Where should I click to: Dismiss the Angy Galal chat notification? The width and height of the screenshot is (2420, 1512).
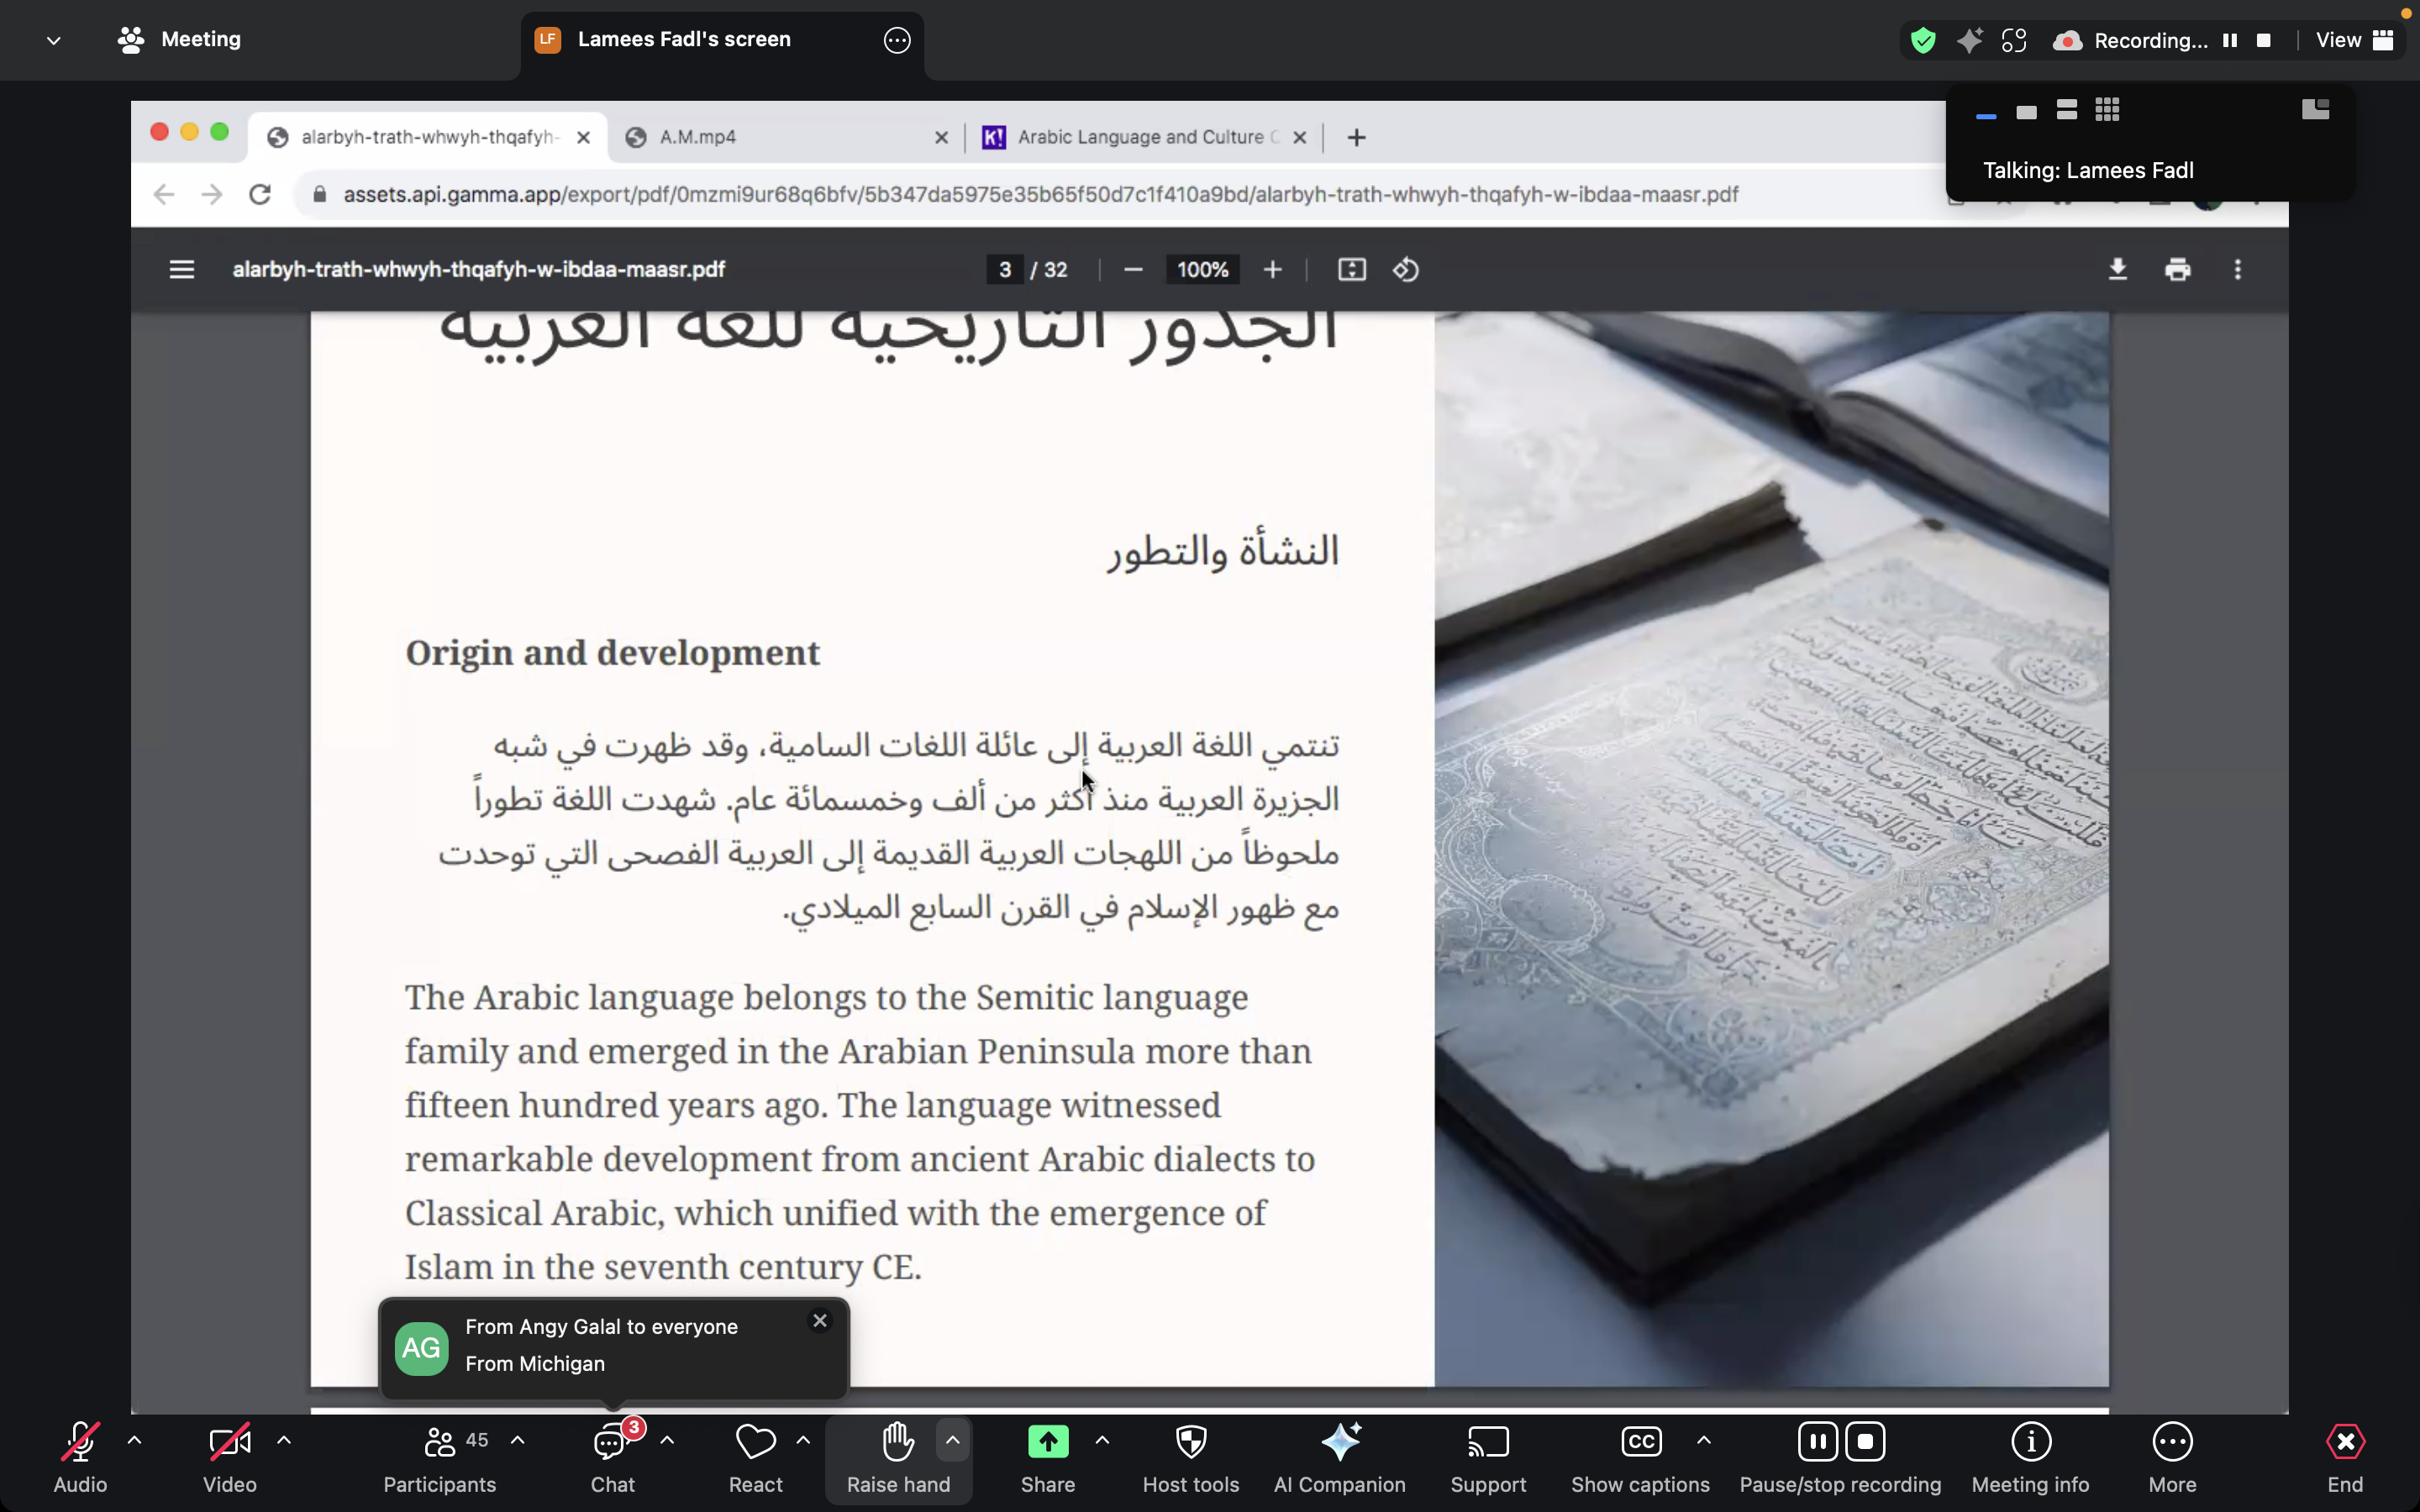(x=820, y=1321)
